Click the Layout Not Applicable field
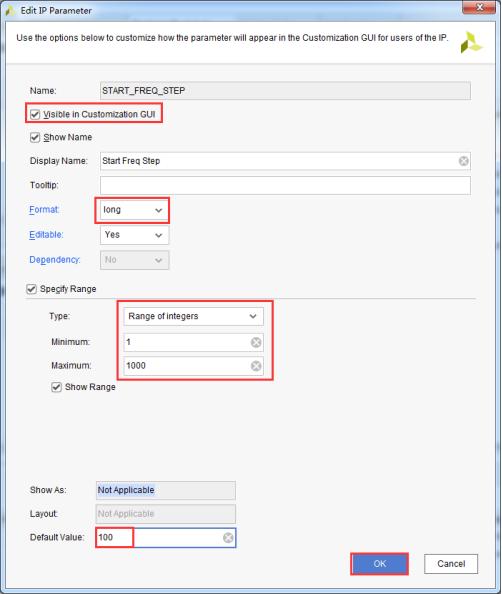This screenshot has height=594, width=502. 166,514
